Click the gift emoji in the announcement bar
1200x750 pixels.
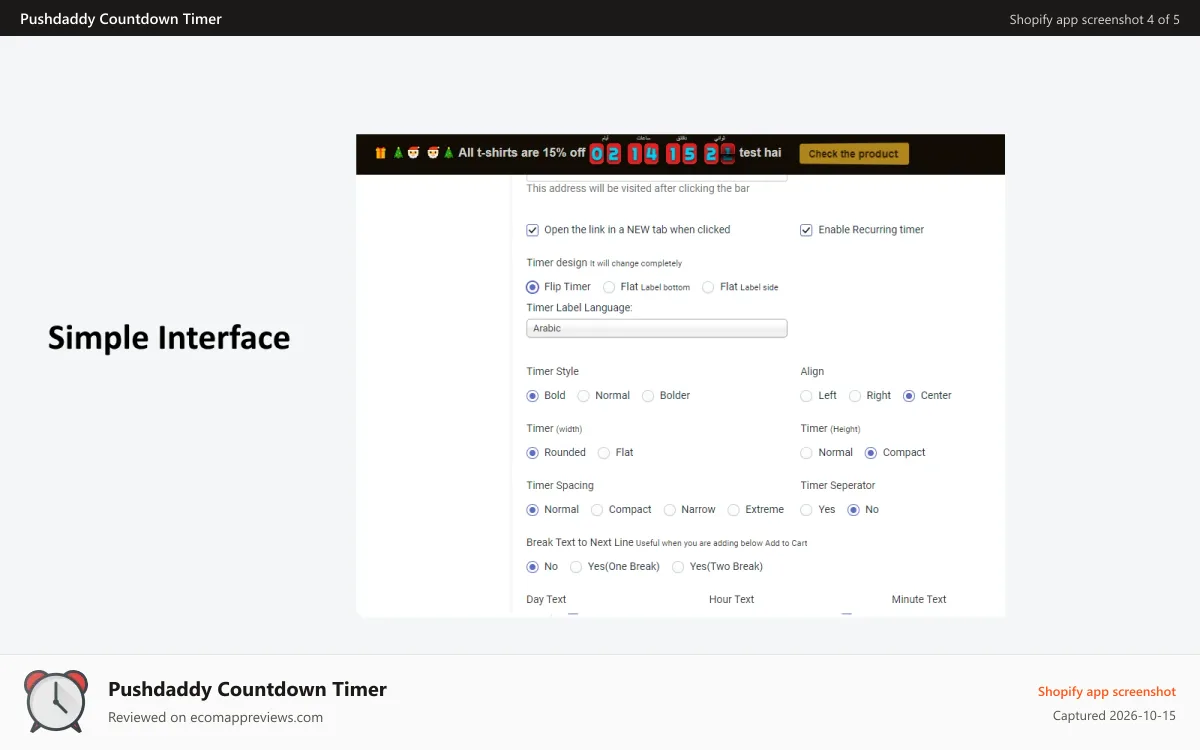tap(381, 153)
